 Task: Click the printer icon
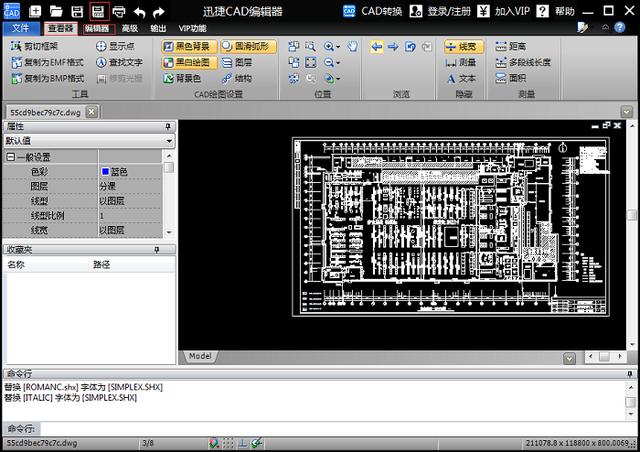(x=119, y=11)
